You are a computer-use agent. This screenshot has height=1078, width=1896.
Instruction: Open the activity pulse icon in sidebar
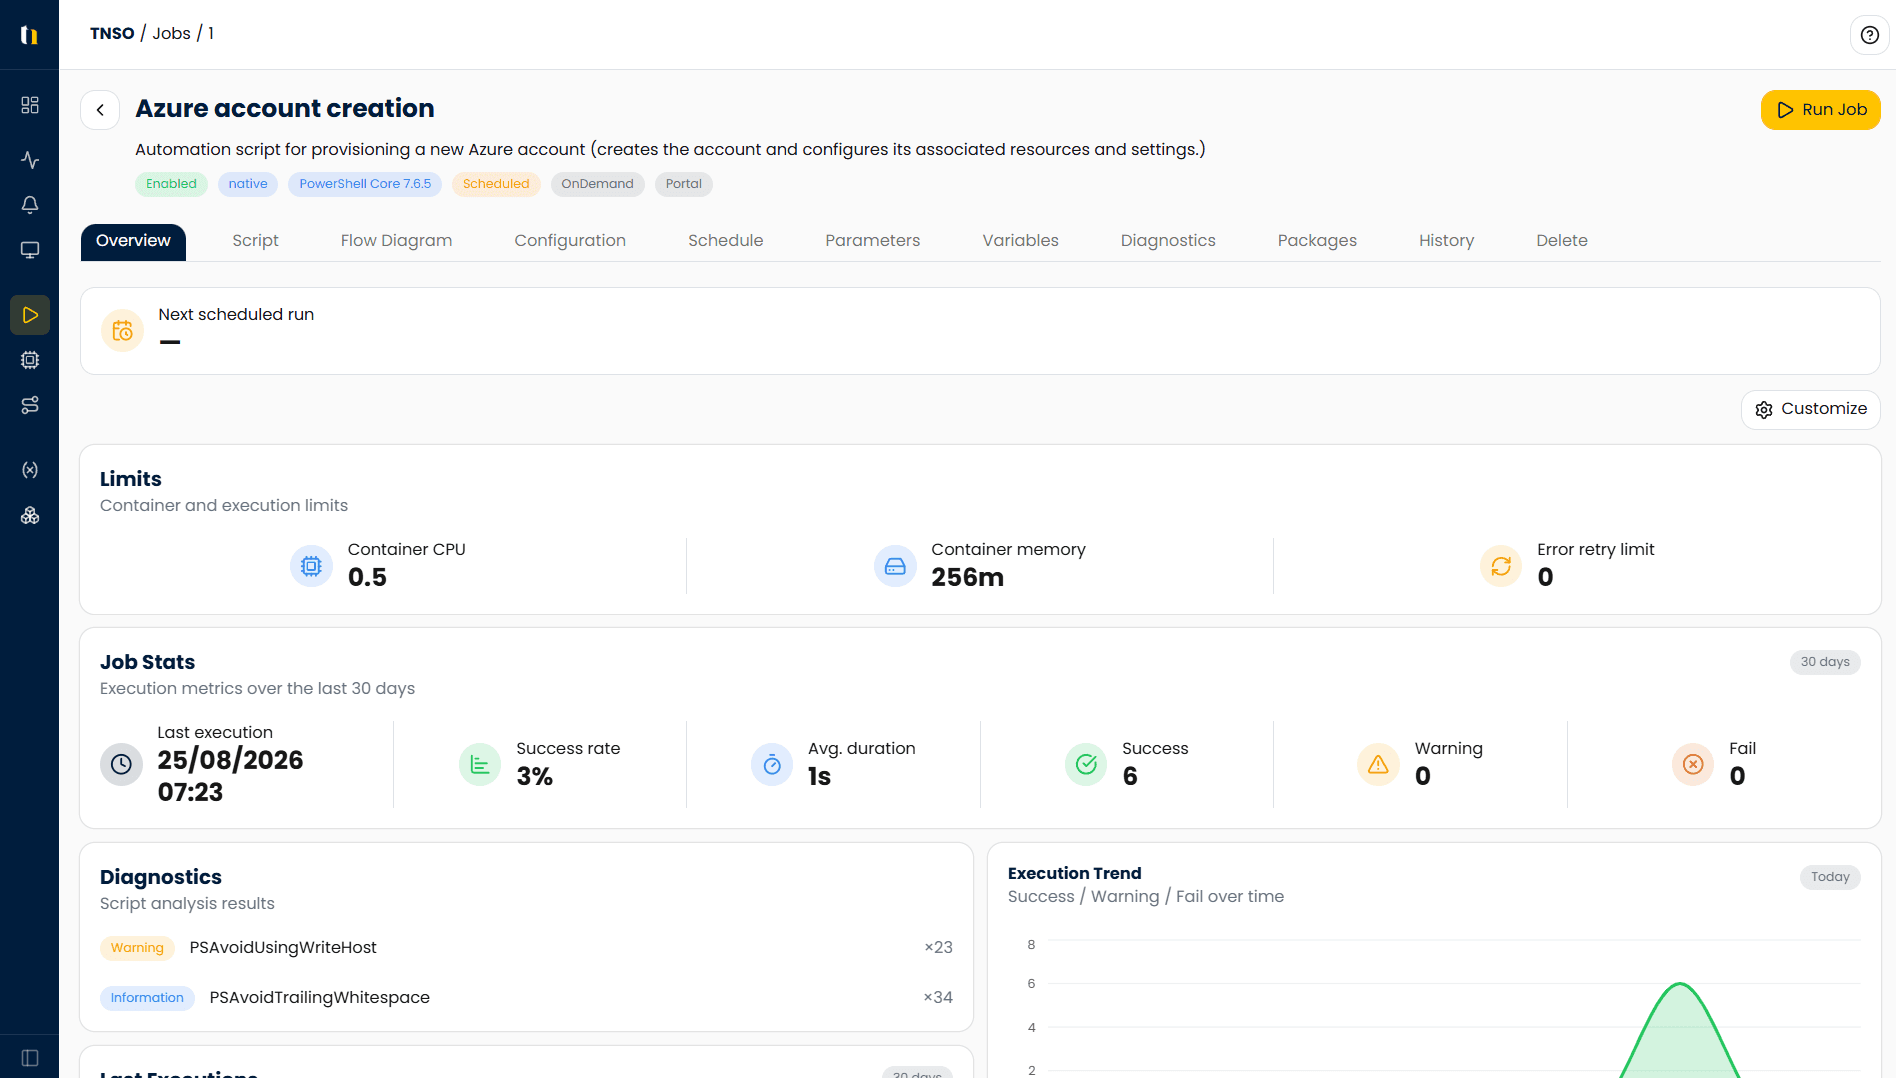(30, 160)
